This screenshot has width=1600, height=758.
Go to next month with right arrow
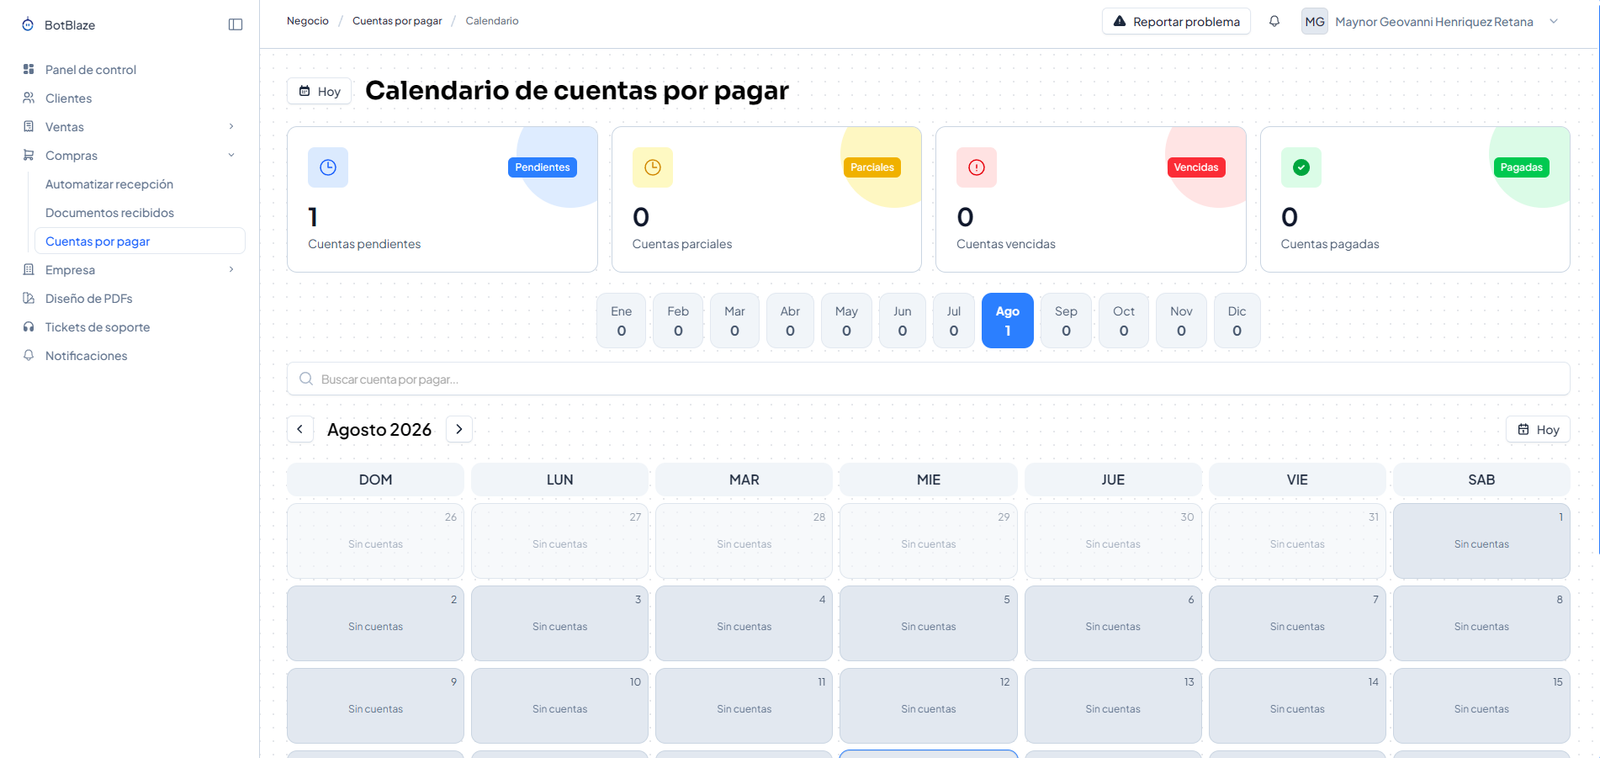coord(459,429)
